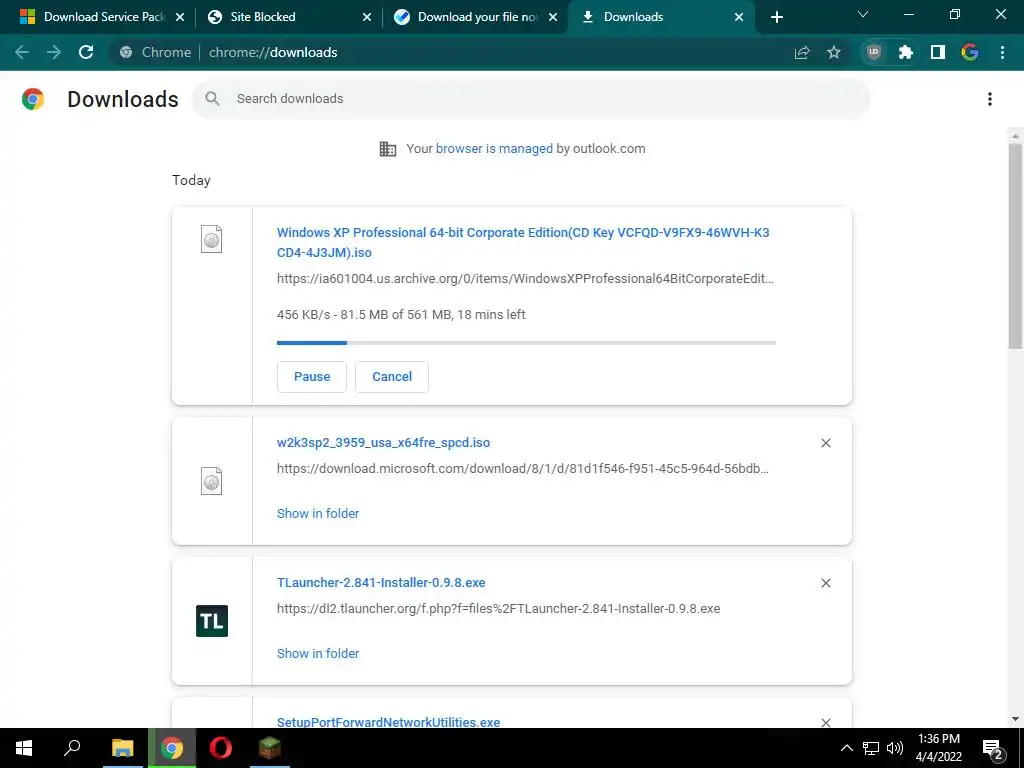Open the tab search chevron
Image resolution: width=1024 pixels, height=768 pixels.
tap(863, 14)
